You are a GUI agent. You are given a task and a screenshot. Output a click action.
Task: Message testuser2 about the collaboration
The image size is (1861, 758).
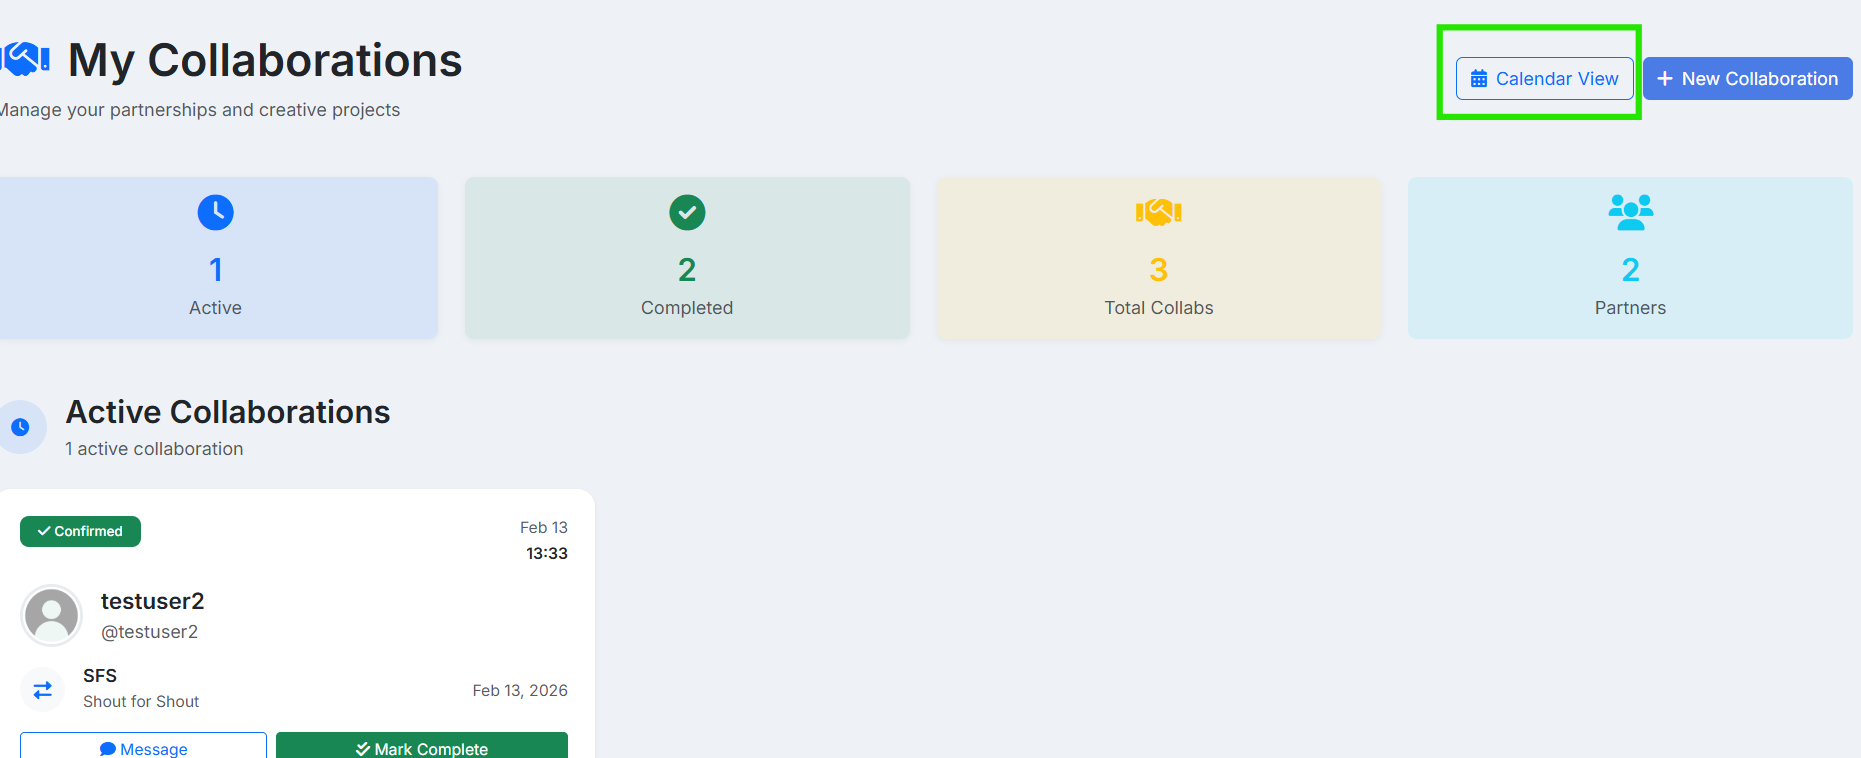(x=143, y=748)
